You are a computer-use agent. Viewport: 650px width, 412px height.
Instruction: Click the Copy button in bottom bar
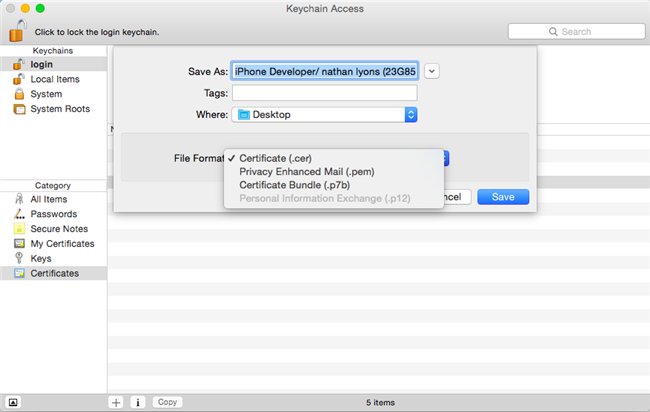click(x=167, y=402)
